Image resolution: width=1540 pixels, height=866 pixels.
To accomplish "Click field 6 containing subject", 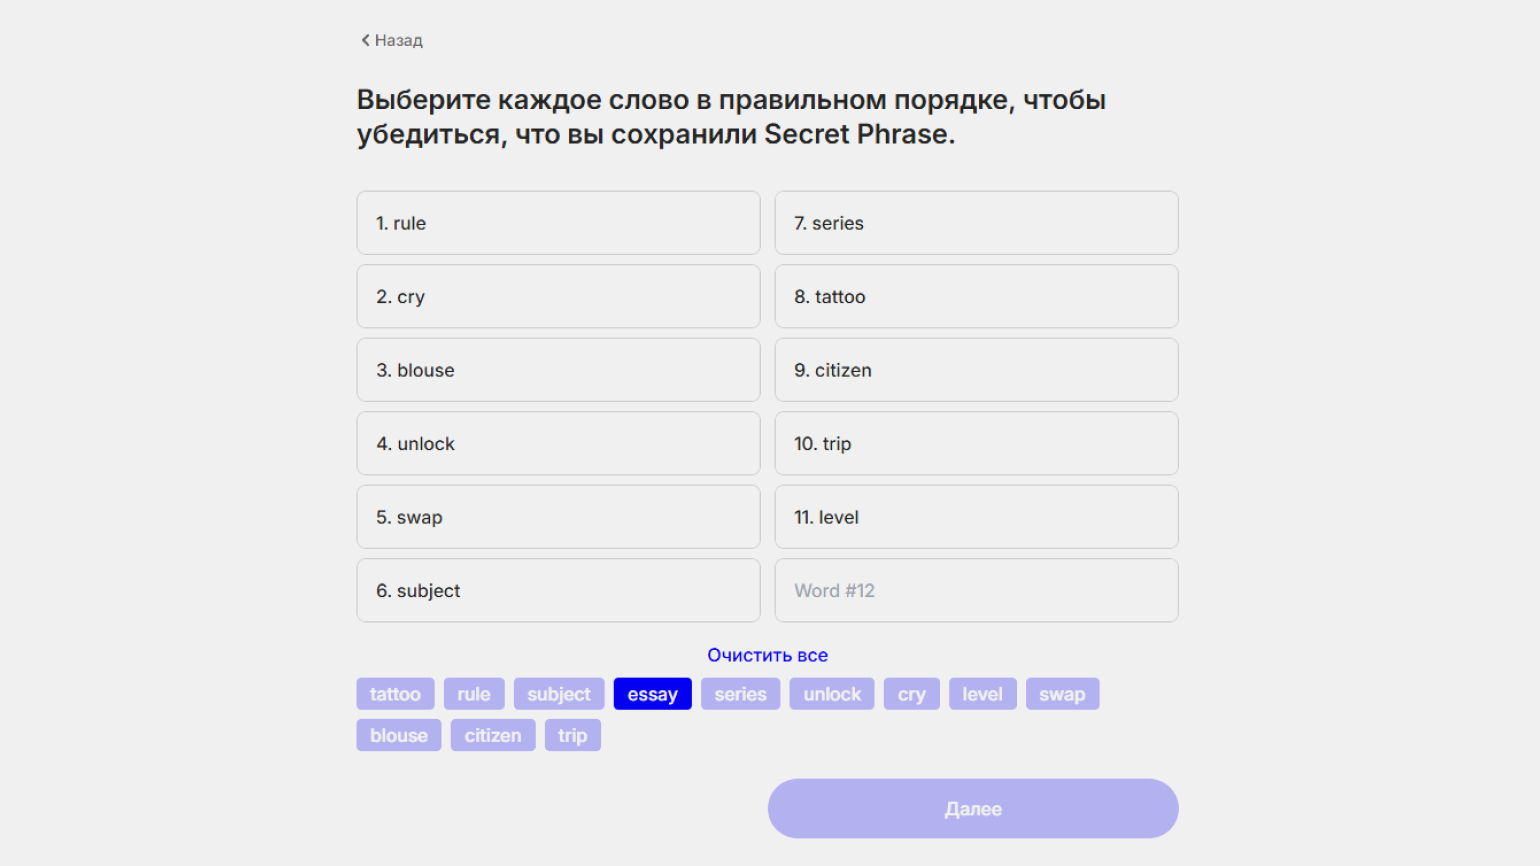I will tap(558, 590).
